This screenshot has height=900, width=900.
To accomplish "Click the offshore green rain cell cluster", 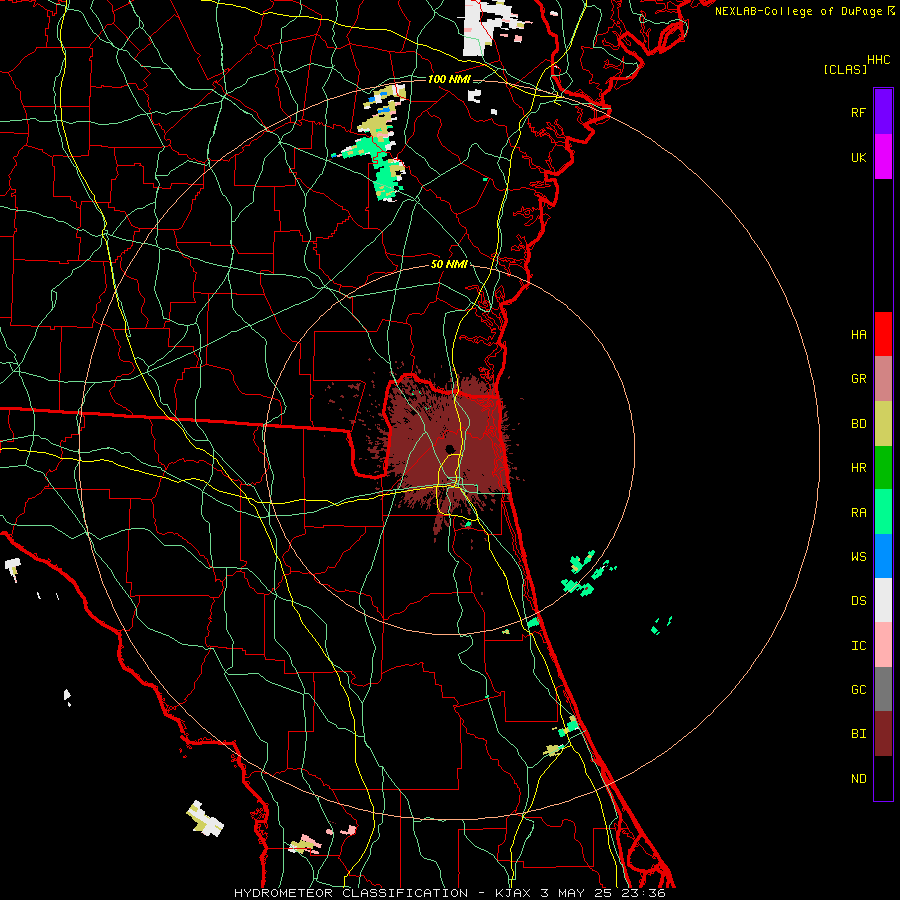I will (587, 573).
